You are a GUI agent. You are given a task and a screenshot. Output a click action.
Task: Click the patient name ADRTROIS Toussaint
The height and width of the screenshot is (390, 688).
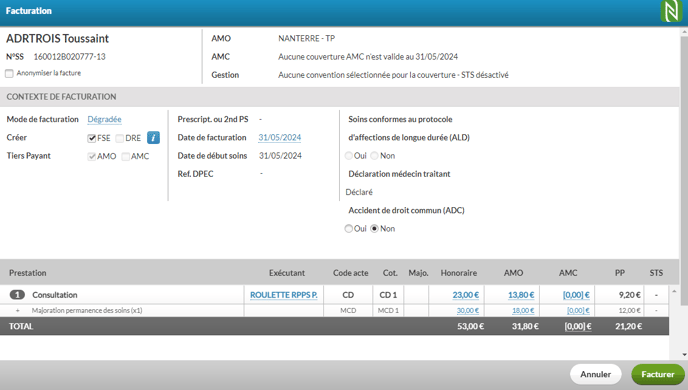pyautogui.click(x=57, y=39)
